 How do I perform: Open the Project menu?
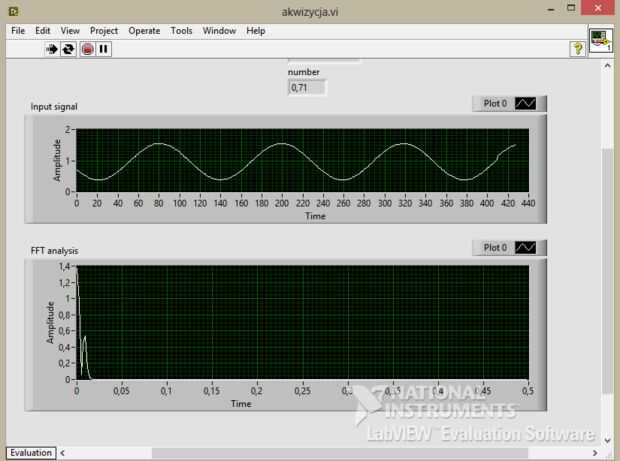tap(104, 31)
